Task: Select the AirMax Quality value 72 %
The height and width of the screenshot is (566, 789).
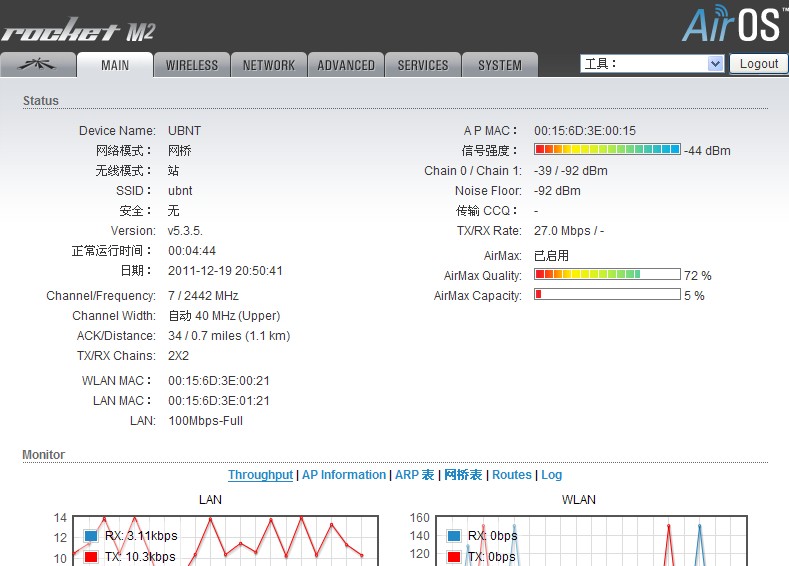Action: click(697, 276)
